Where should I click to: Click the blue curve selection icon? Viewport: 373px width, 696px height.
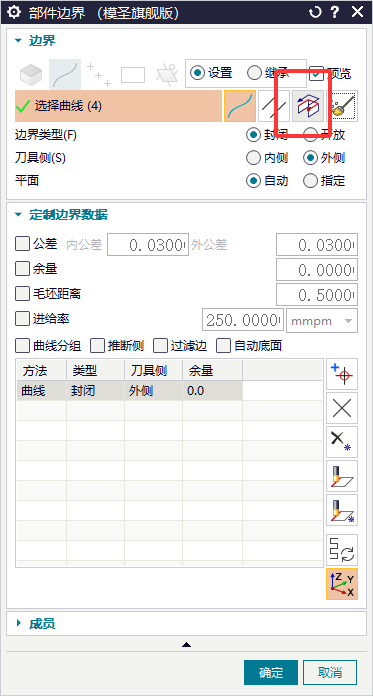240,106
